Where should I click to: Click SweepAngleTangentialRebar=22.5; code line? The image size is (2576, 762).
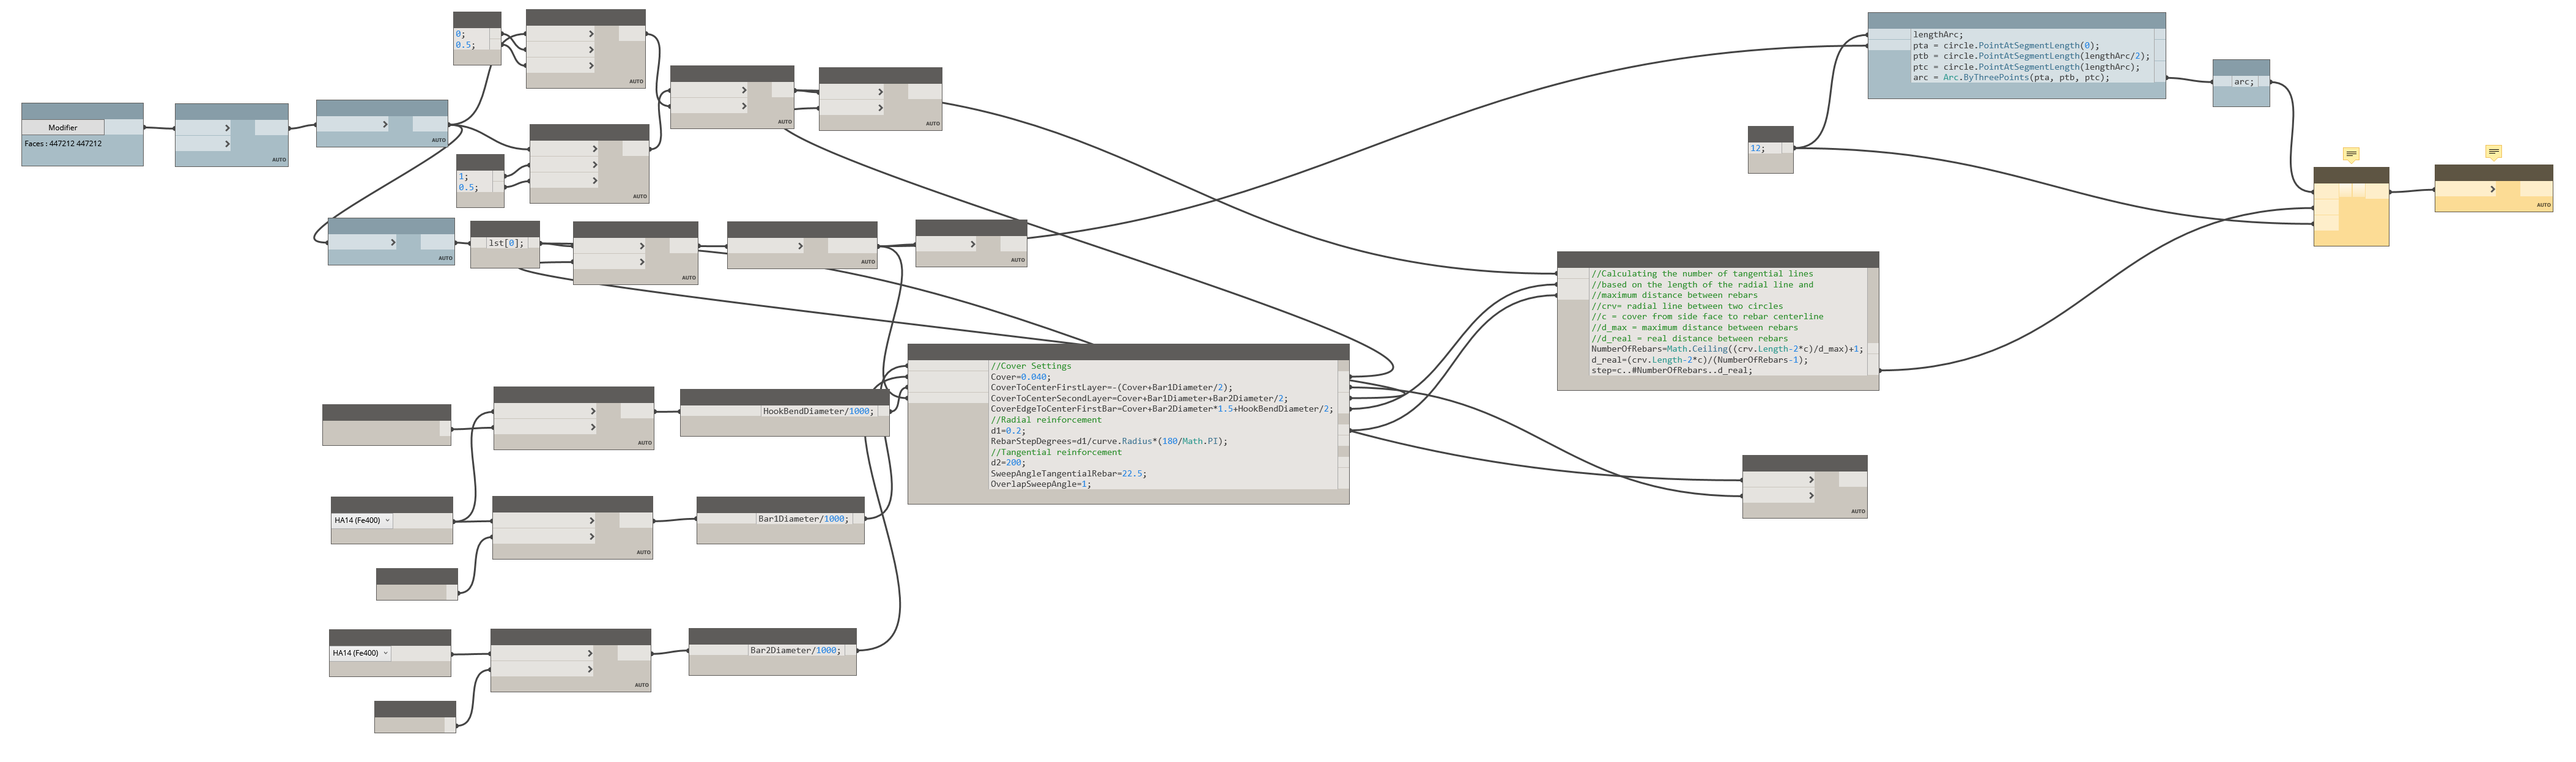click(1068, 473)
